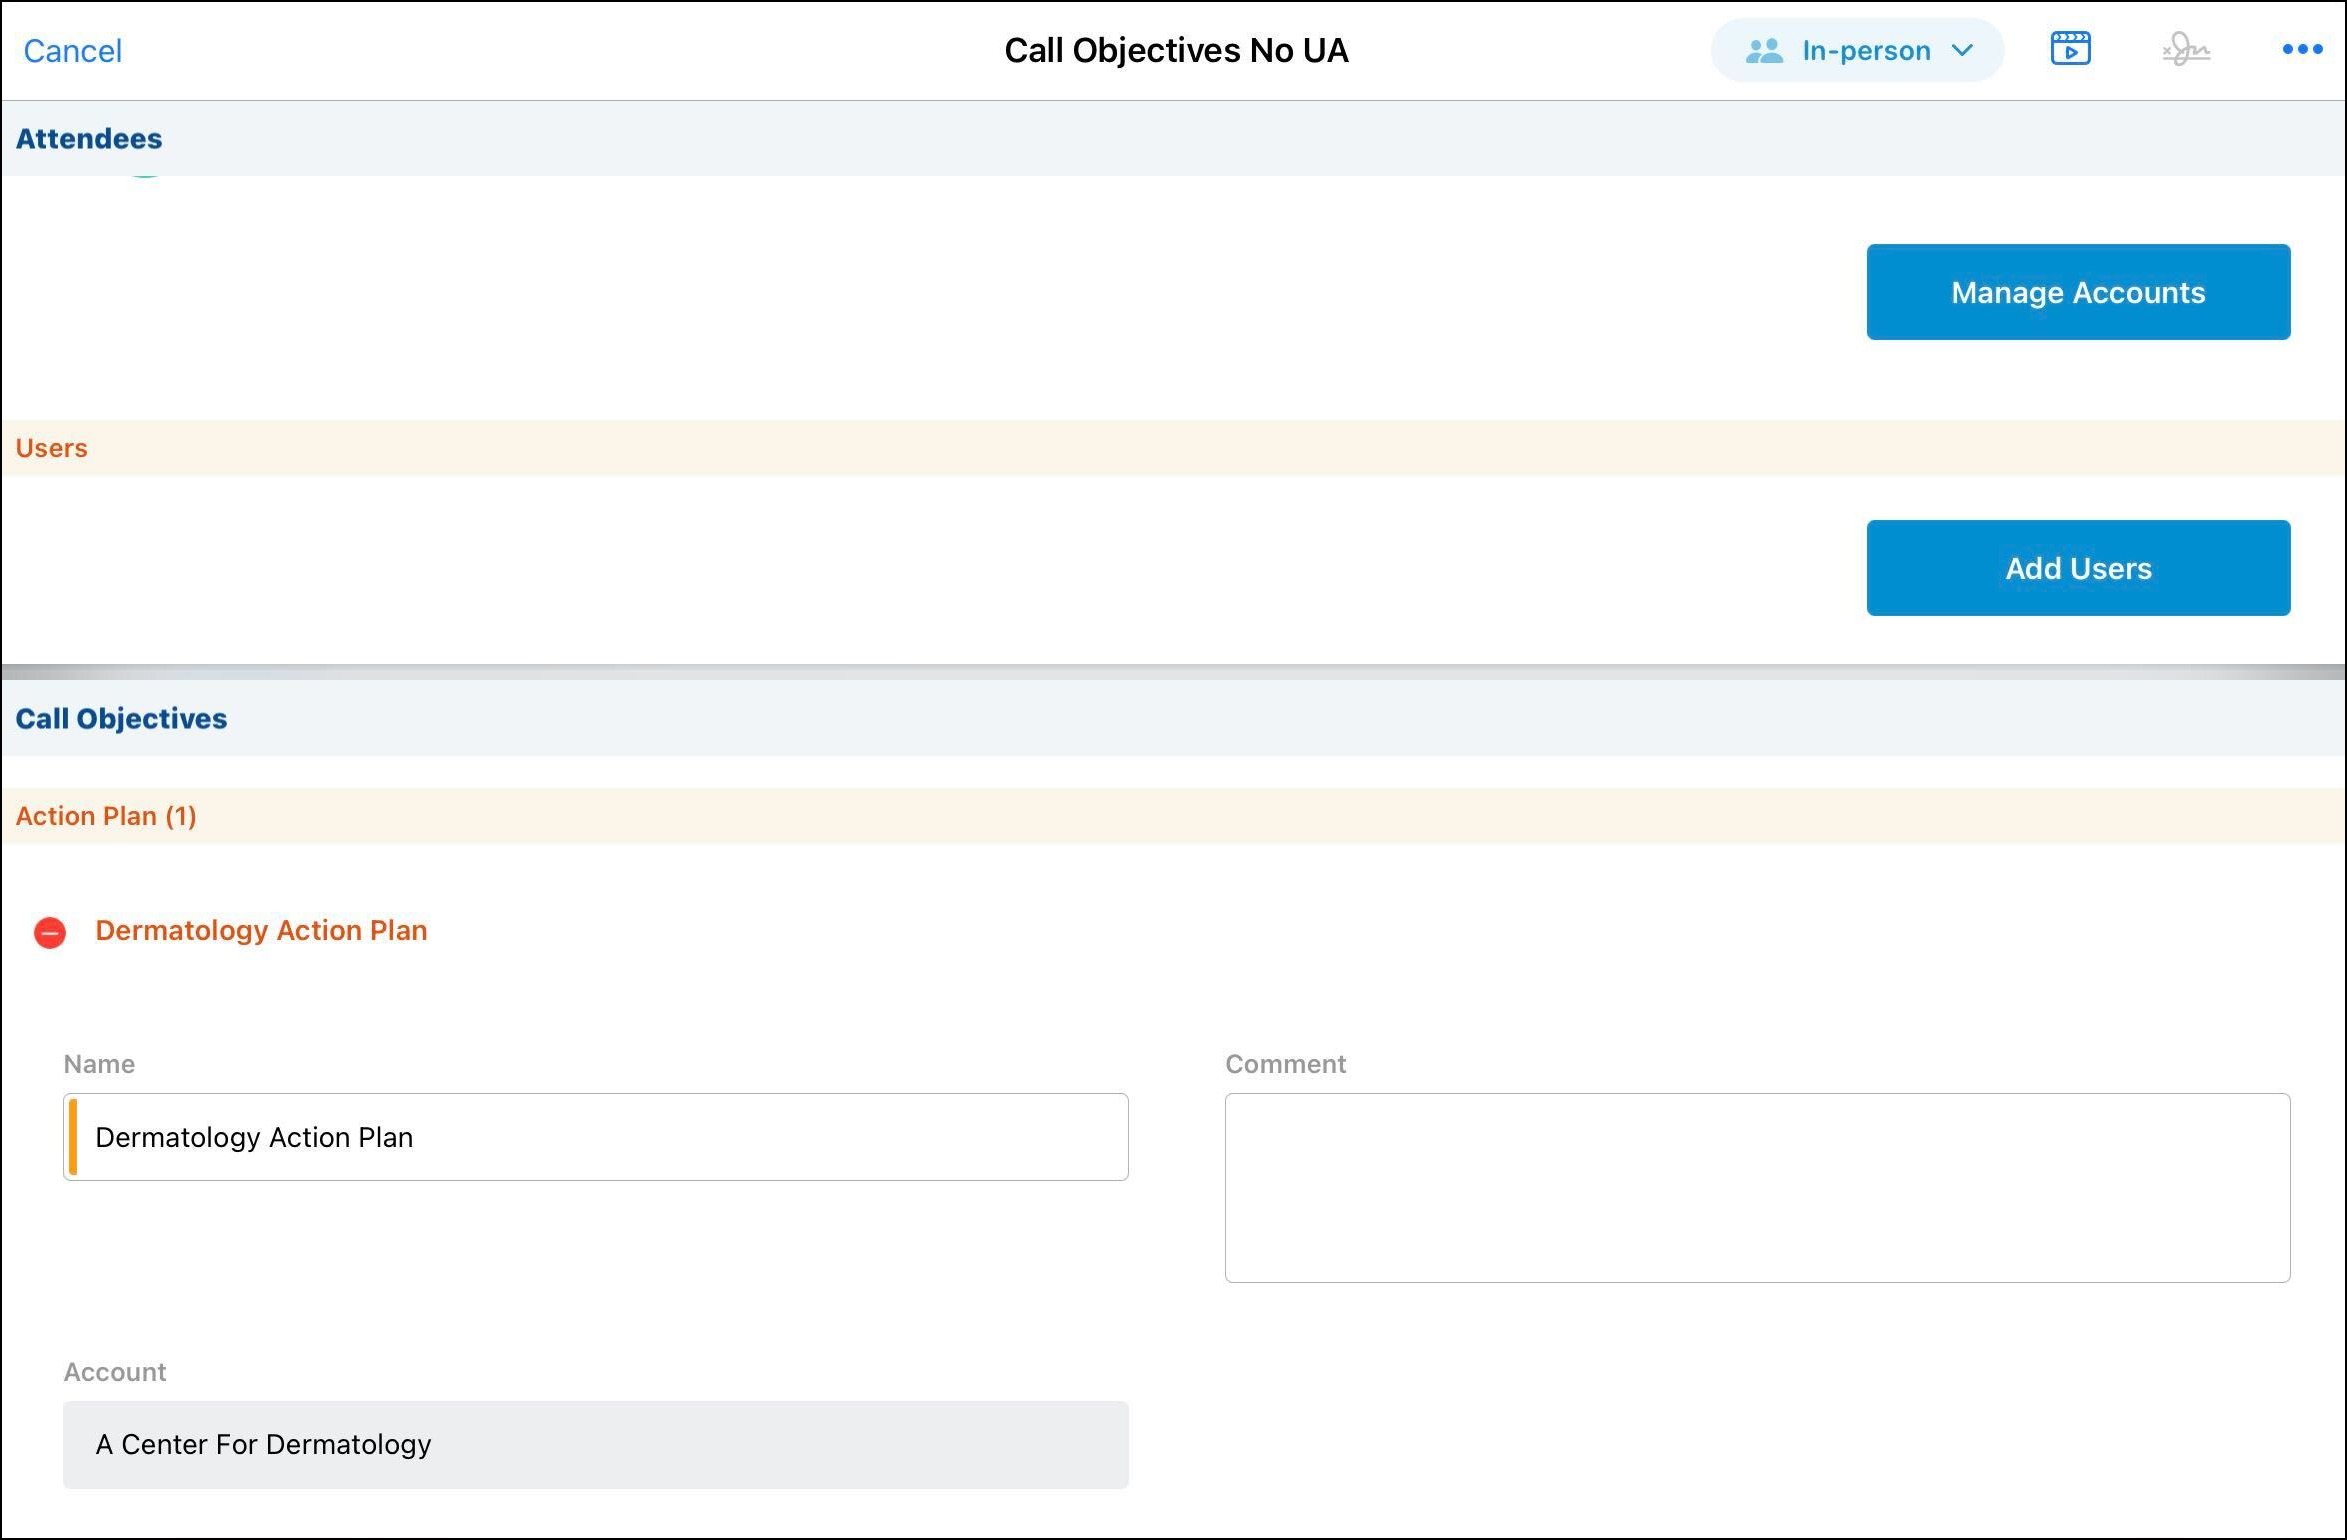
Task: Click the chevron arrow next to In-person
Action: click(1962, 51)
